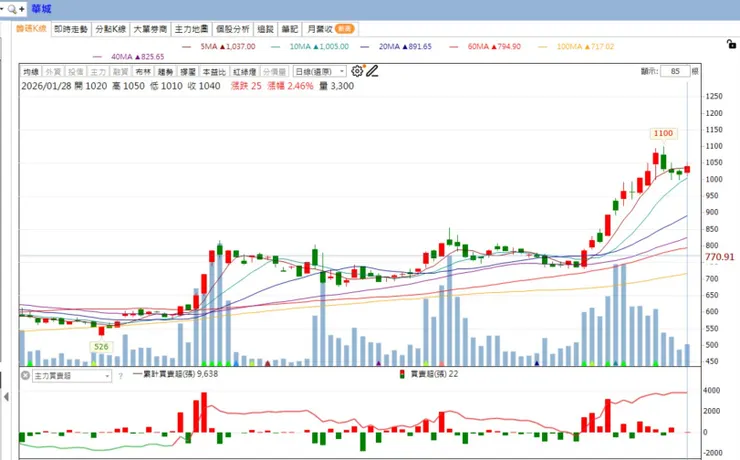Image resolution: width=740 pixels, height=460 pixels.
Task: Toggle the 融資 overlay button
Action: coord(120,72)
